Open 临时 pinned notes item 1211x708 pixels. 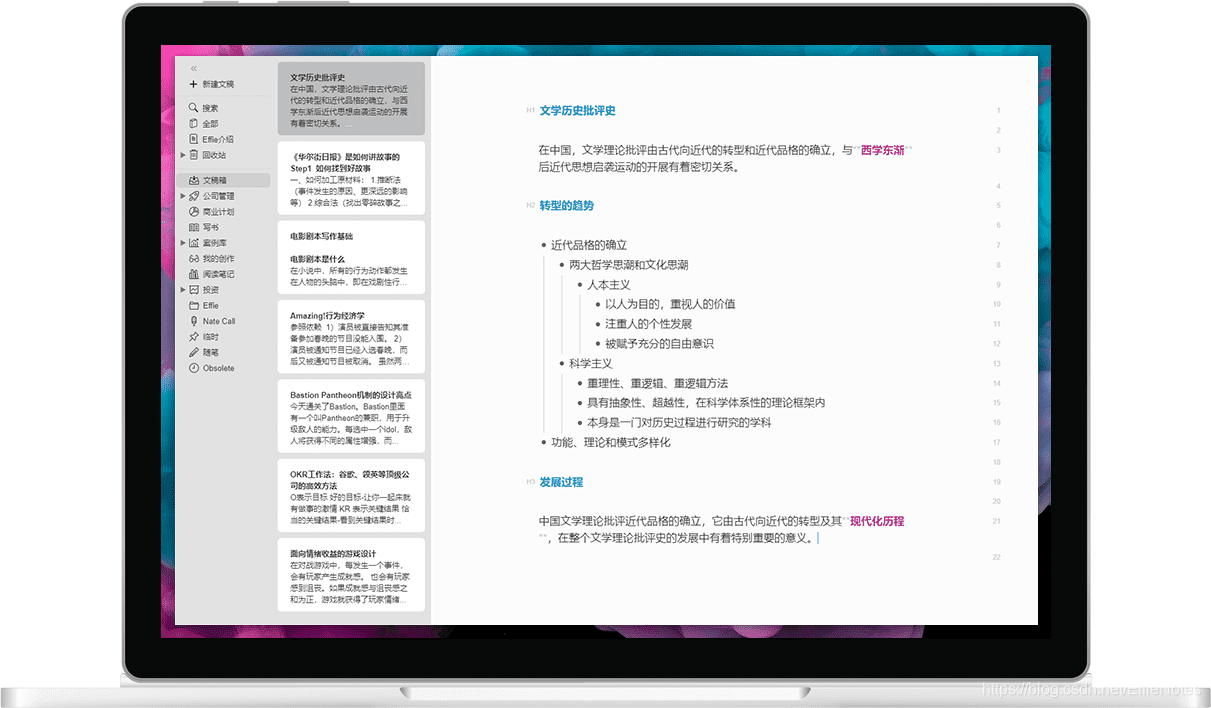pos(210,337)
